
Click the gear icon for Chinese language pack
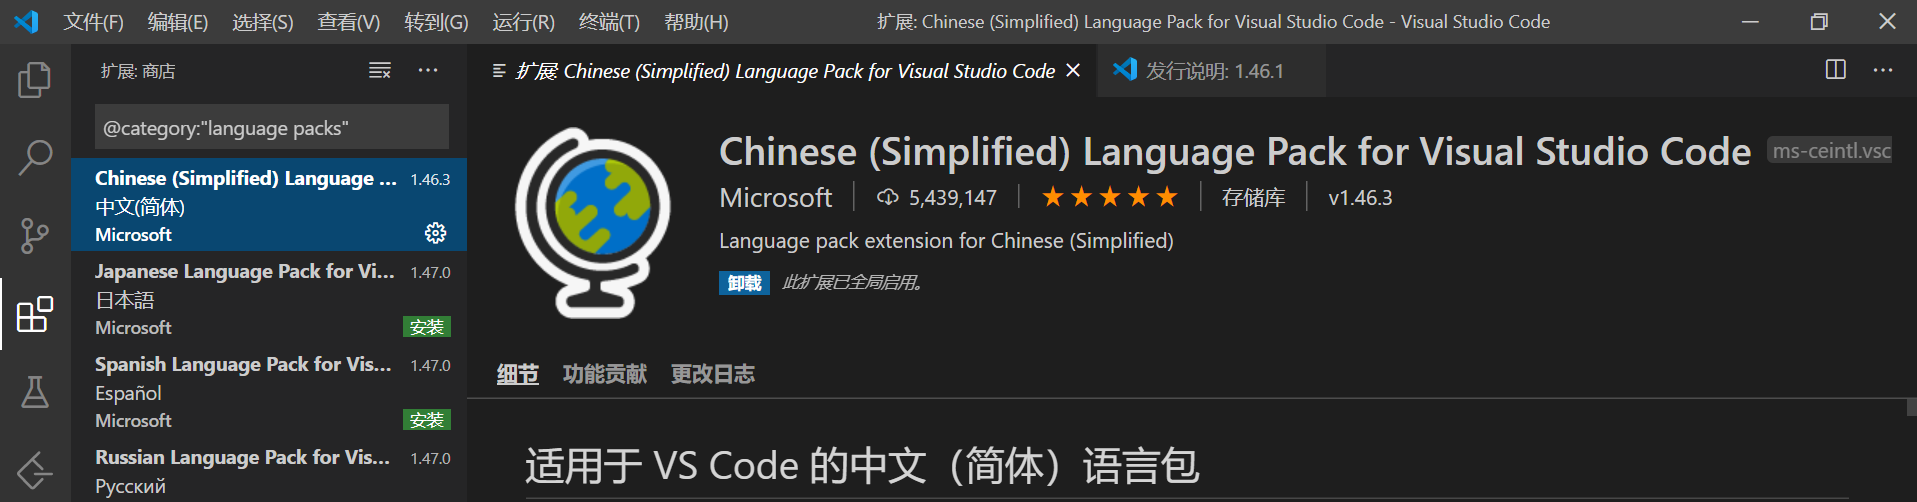(x=435, y=233)
